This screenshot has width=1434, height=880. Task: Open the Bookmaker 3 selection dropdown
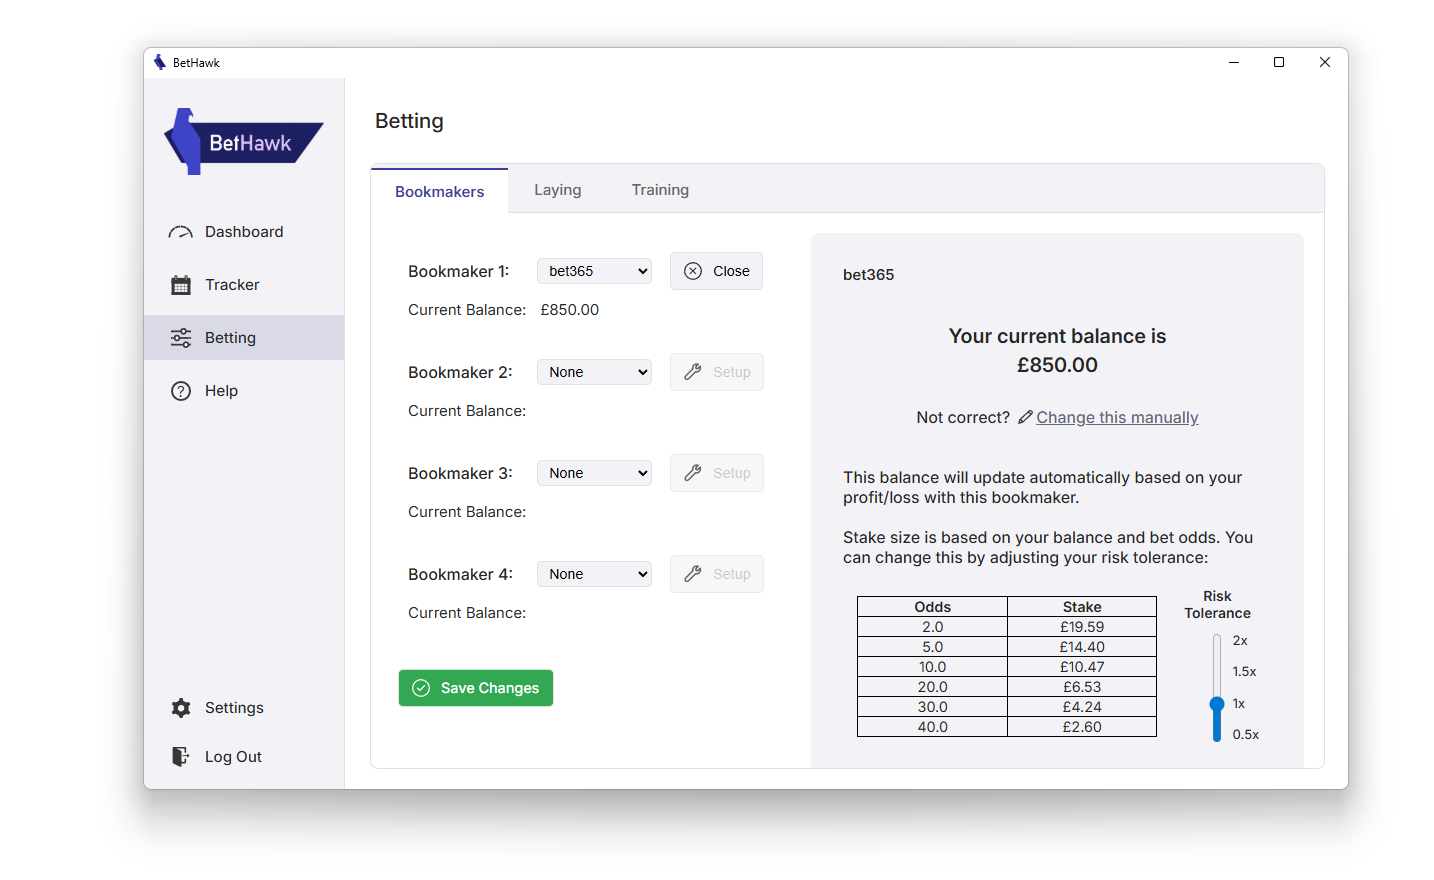[594, 473]
